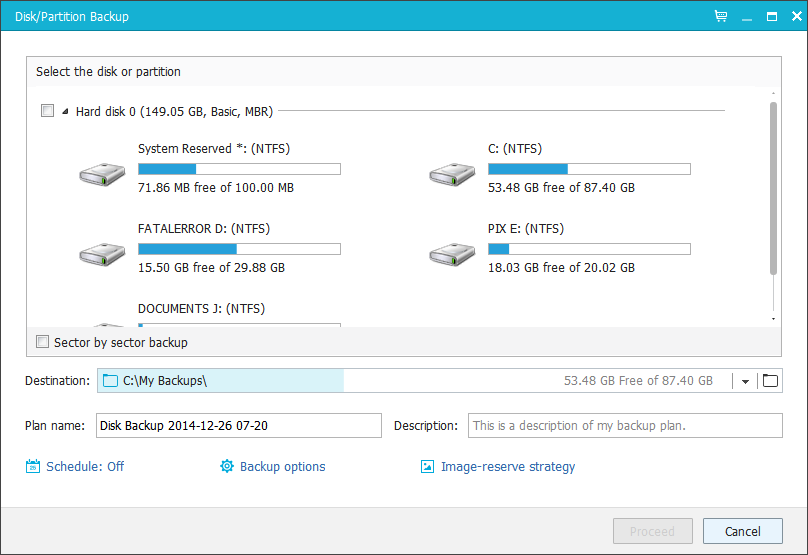Click the browse destination folder icon
This screenshot has height=555, width=808.
click(770, 380)
